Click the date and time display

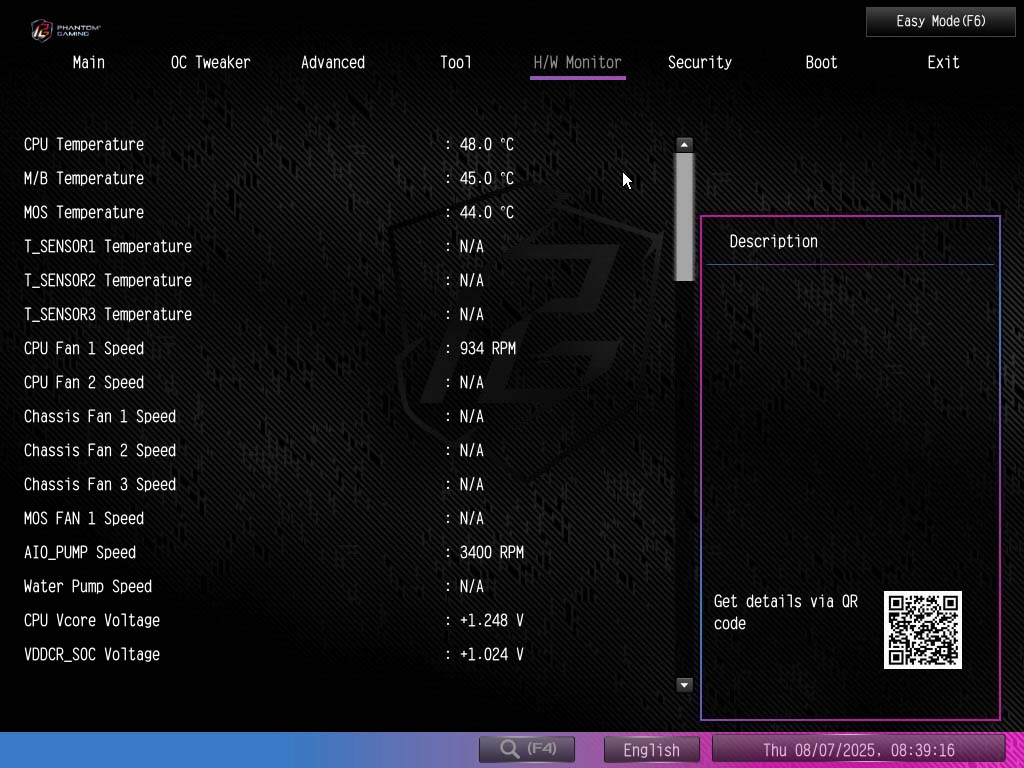tap(860, 749)
